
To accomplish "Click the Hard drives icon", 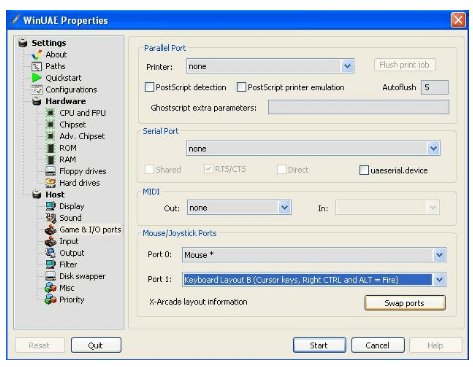I will pyautogui.click(x=50, y=183).
